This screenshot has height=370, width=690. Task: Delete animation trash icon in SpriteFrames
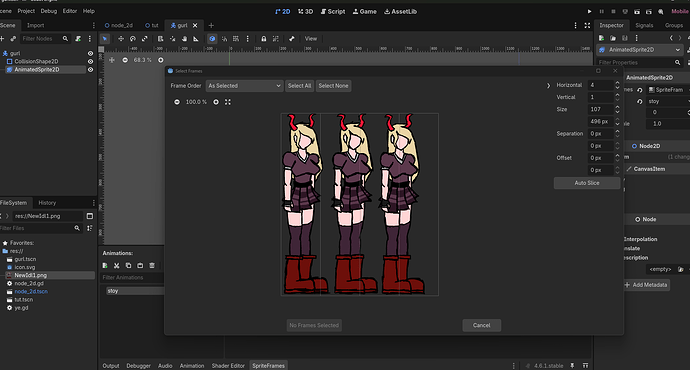tap(152, 266)
